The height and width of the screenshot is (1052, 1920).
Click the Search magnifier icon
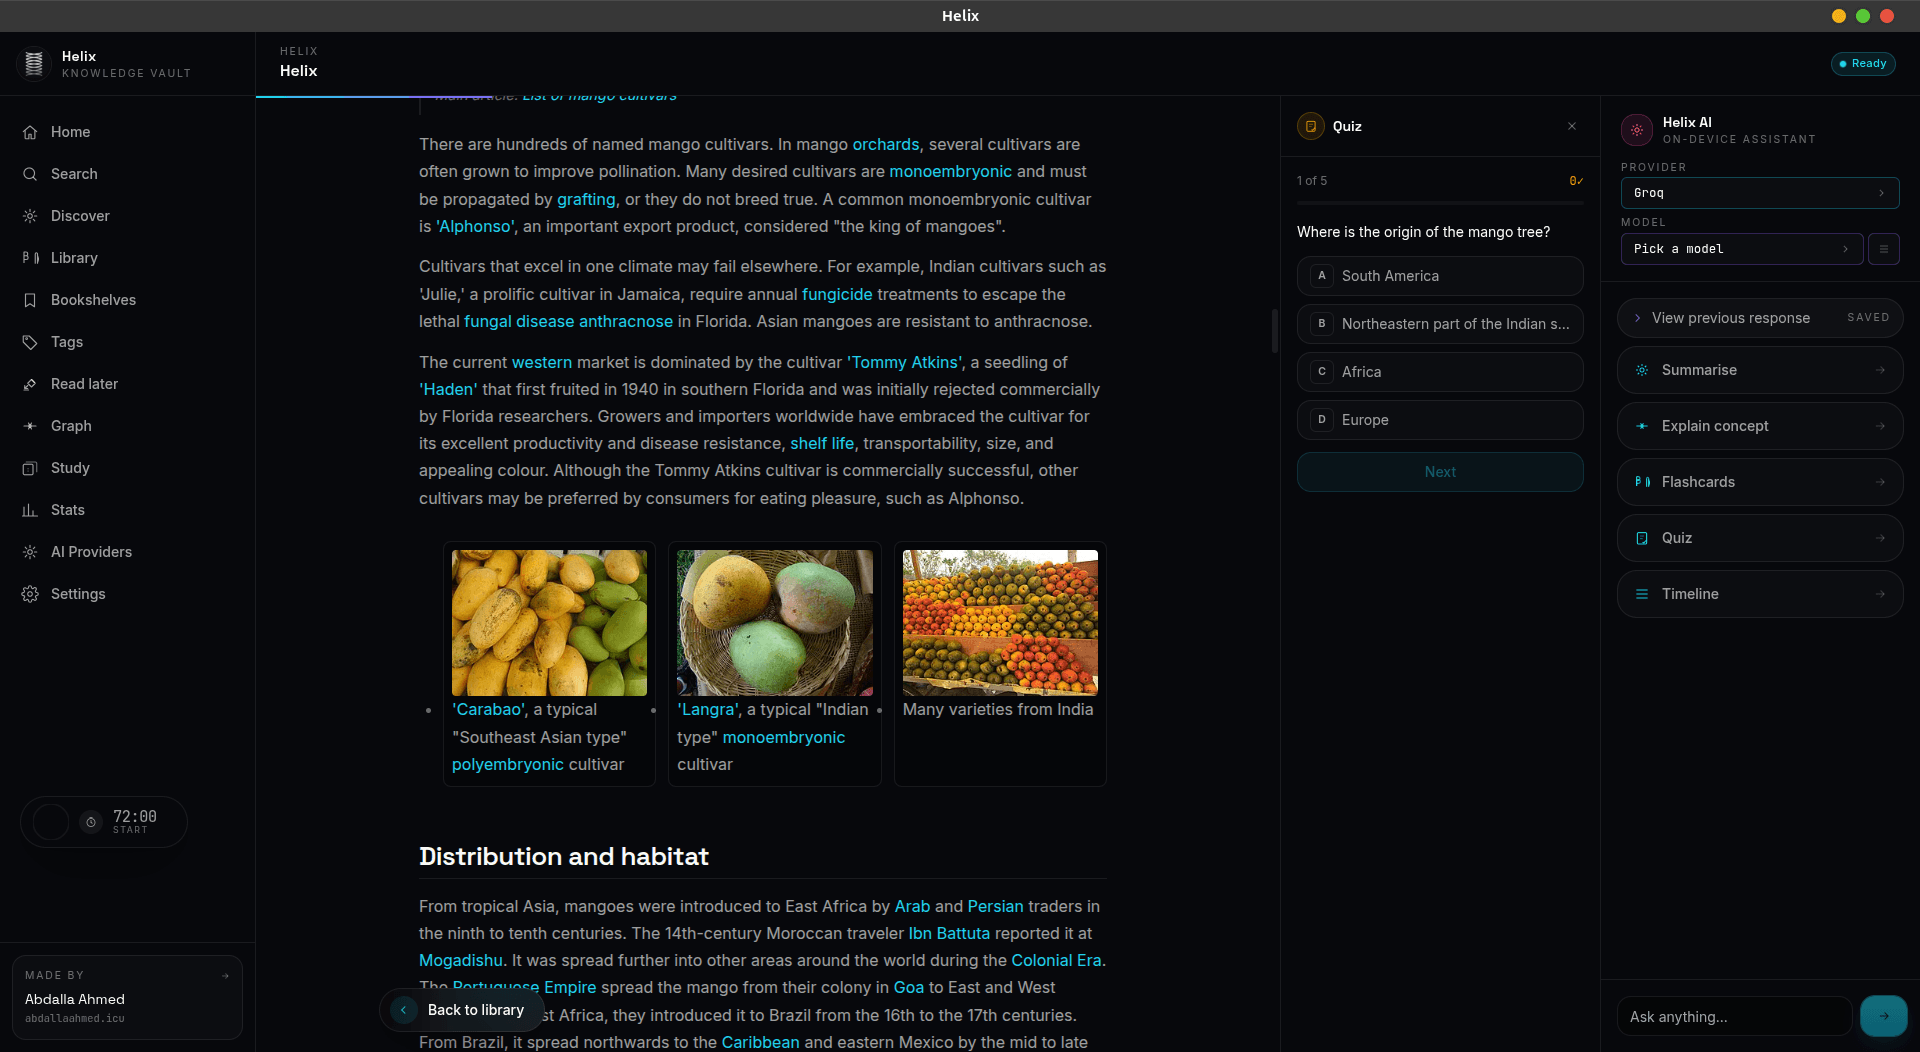pyautogui.click(x=30, y=174)
